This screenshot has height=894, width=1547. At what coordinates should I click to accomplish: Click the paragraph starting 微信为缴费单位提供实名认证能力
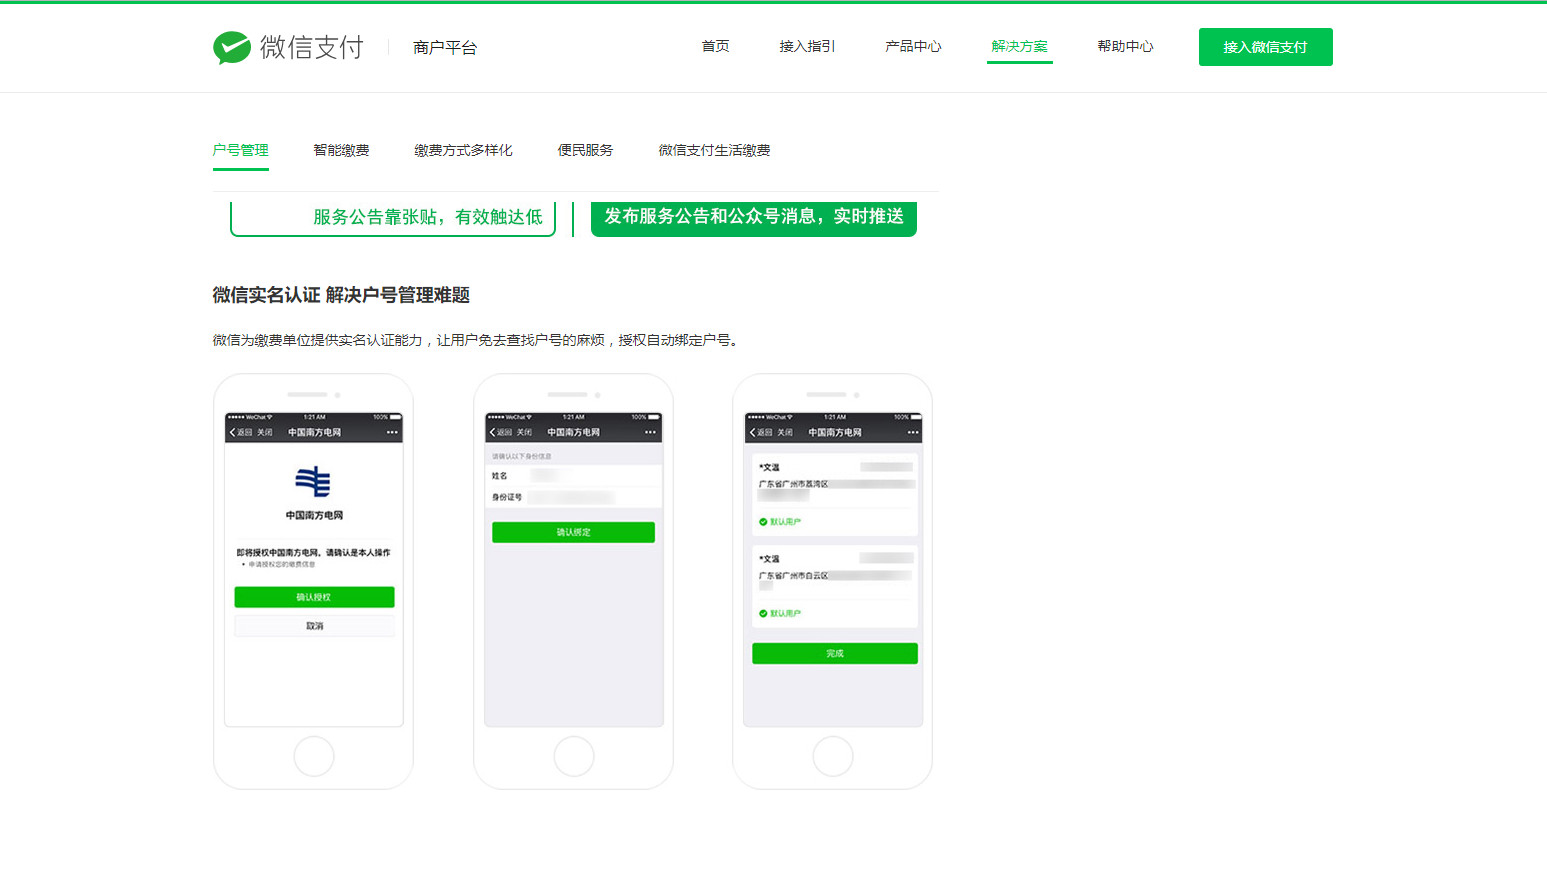click(478, 340)
